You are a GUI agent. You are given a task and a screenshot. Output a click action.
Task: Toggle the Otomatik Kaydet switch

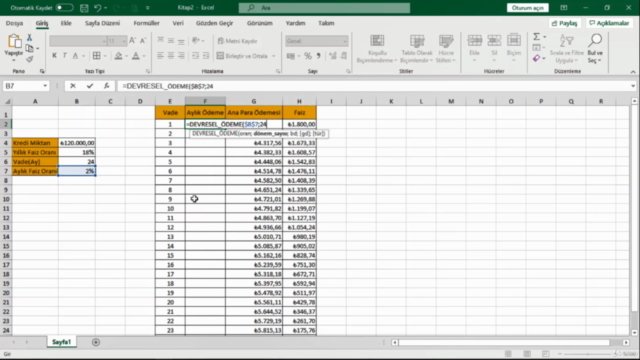pyautogui.click(x=64, y=8)
